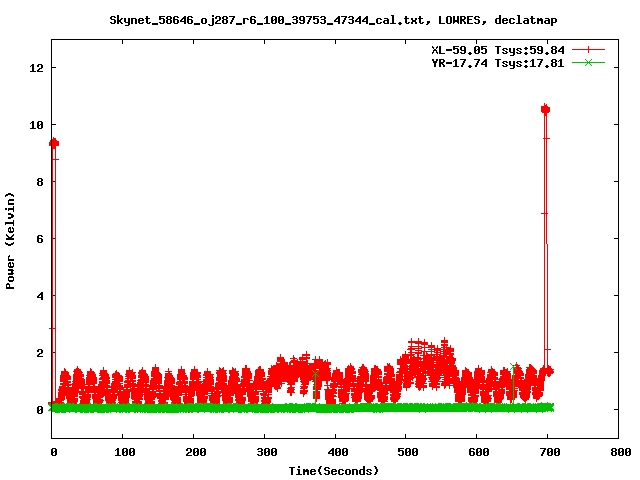
Task: Click y-axis tick label '12'
Action: [36, 68]
